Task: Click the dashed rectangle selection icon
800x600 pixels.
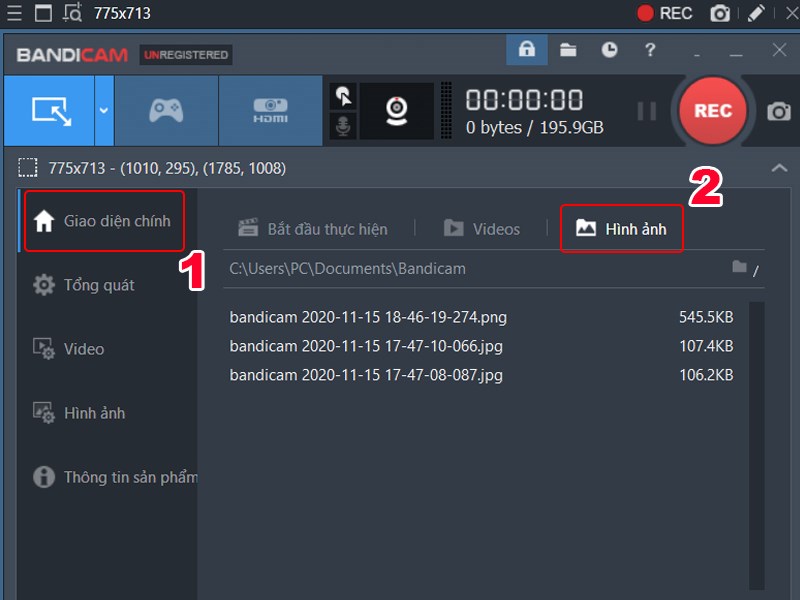Action: coord(28,168)
